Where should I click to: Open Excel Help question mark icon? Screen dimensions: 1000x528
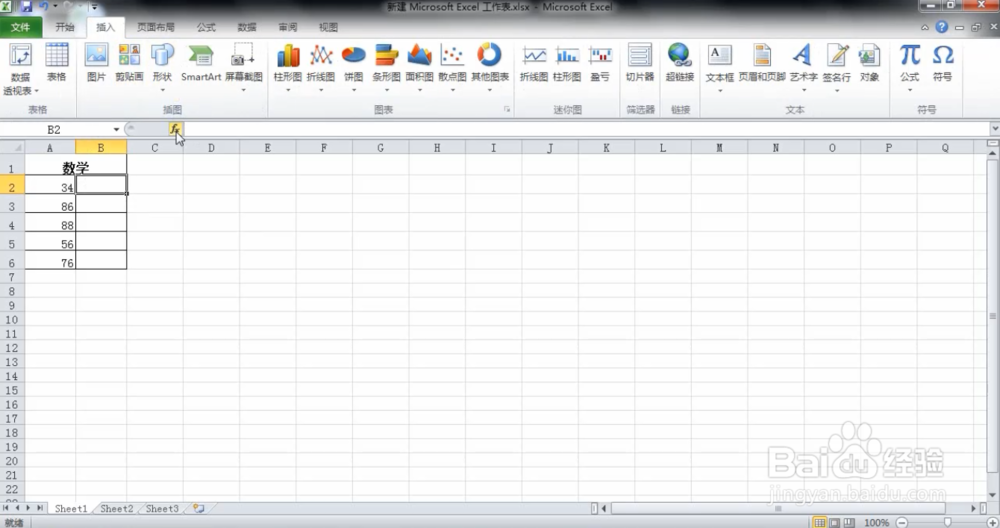click(941, 27)
